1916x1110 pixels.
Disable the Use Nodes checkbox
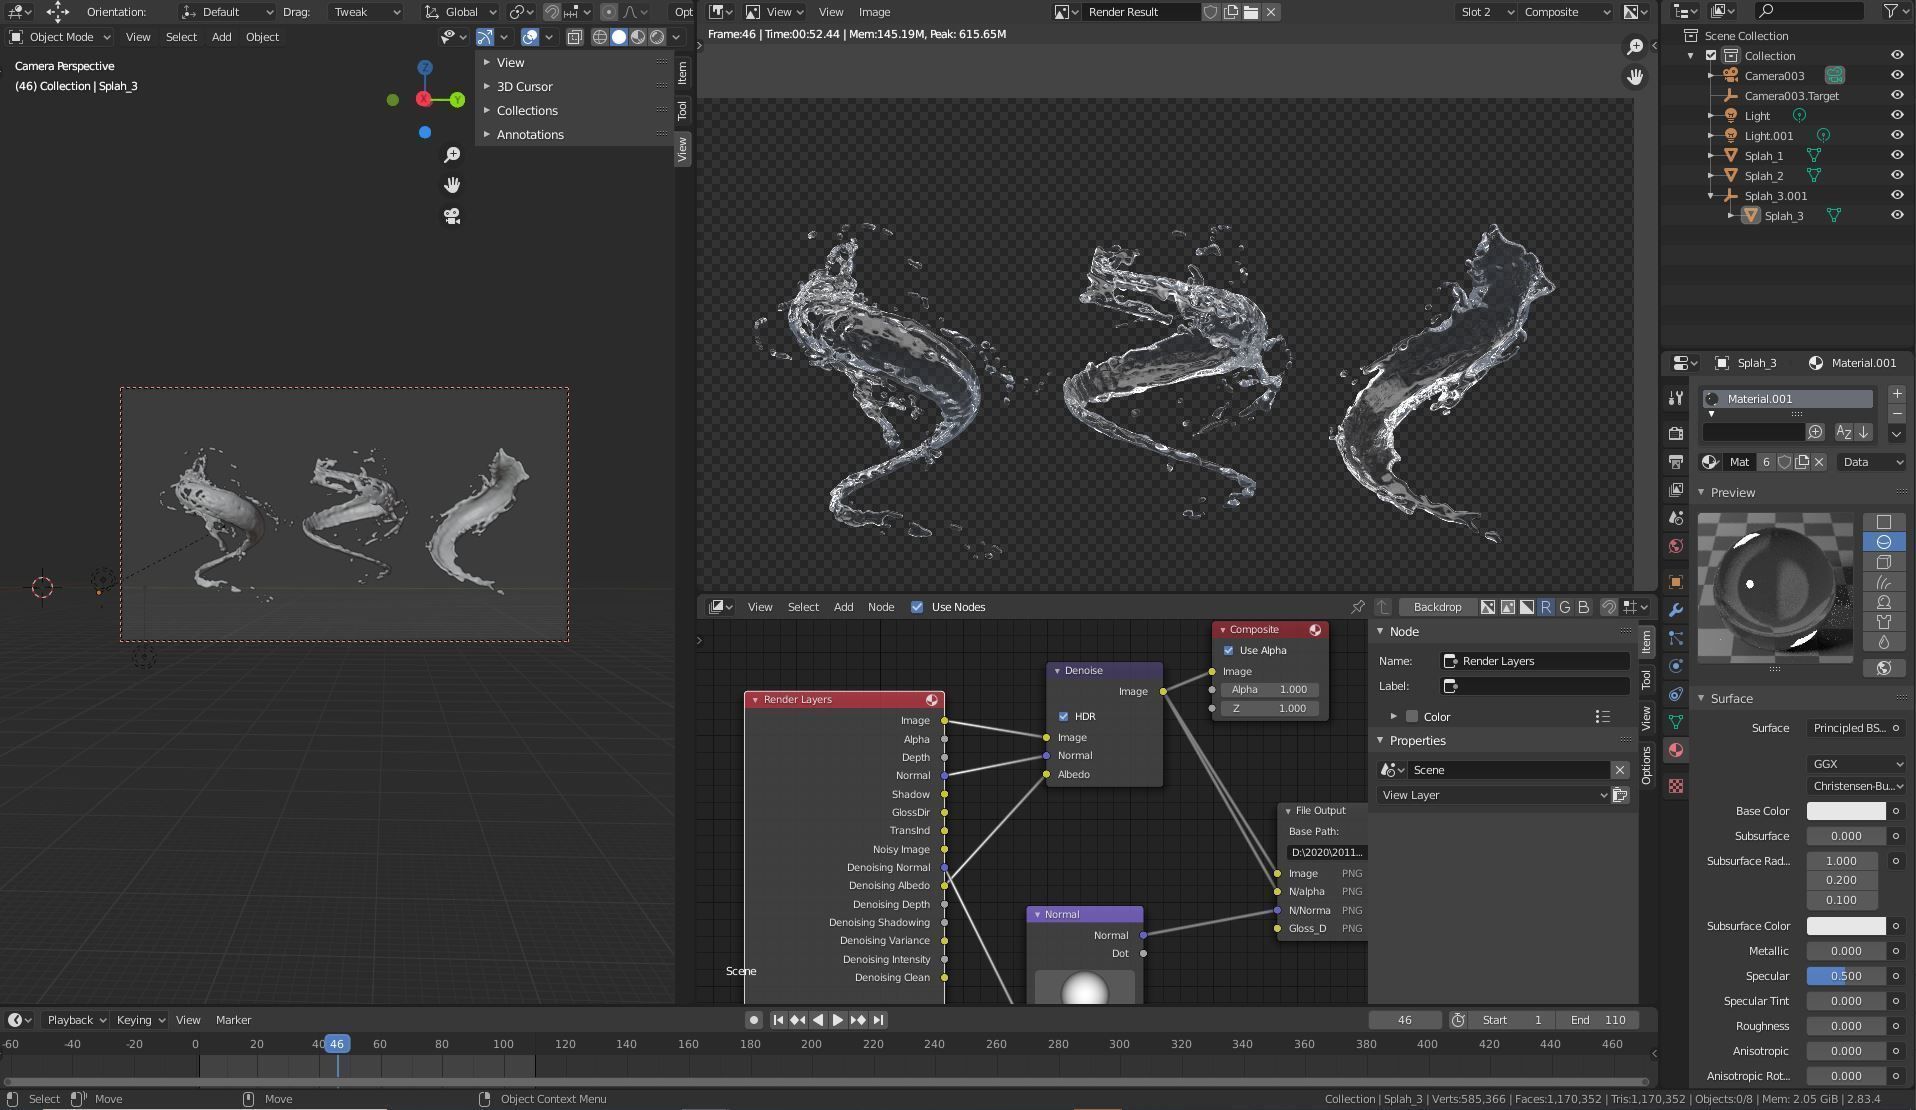(x=917, y=607)
